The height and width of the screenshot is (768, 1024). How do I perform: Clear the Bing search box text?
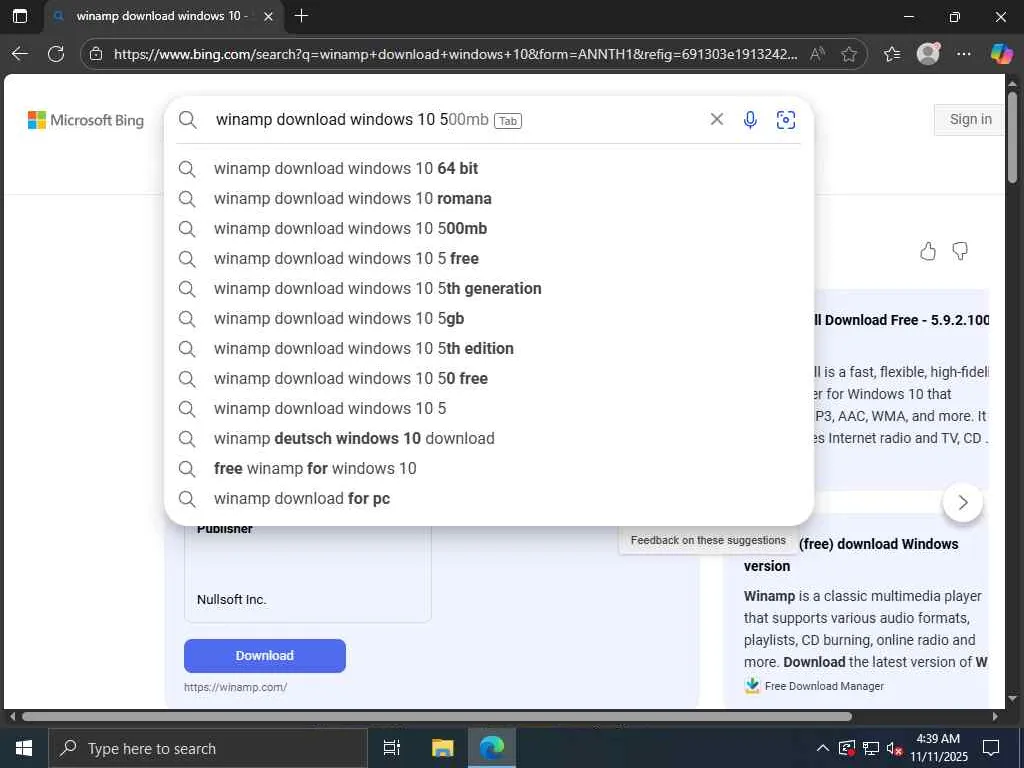716,119
